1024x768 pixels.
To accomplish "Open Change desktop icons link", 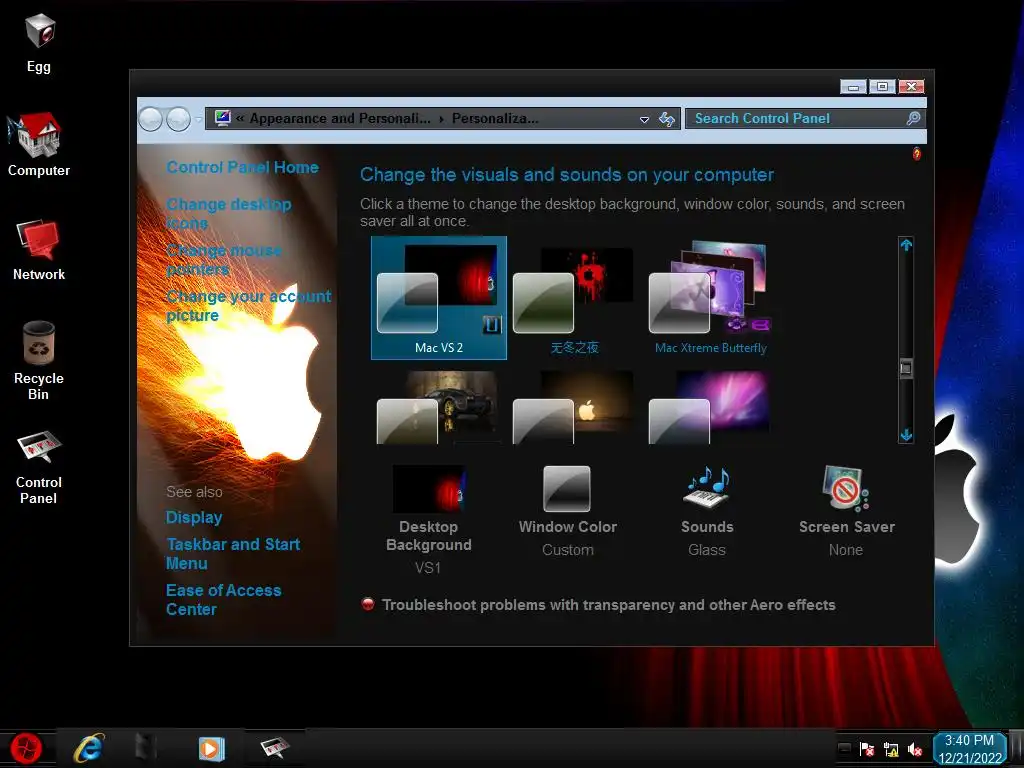I will (x=229, y=214).
